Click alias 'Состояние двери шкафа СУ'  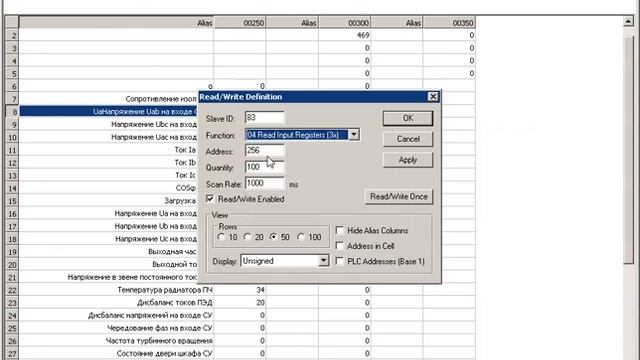(164, 353)
